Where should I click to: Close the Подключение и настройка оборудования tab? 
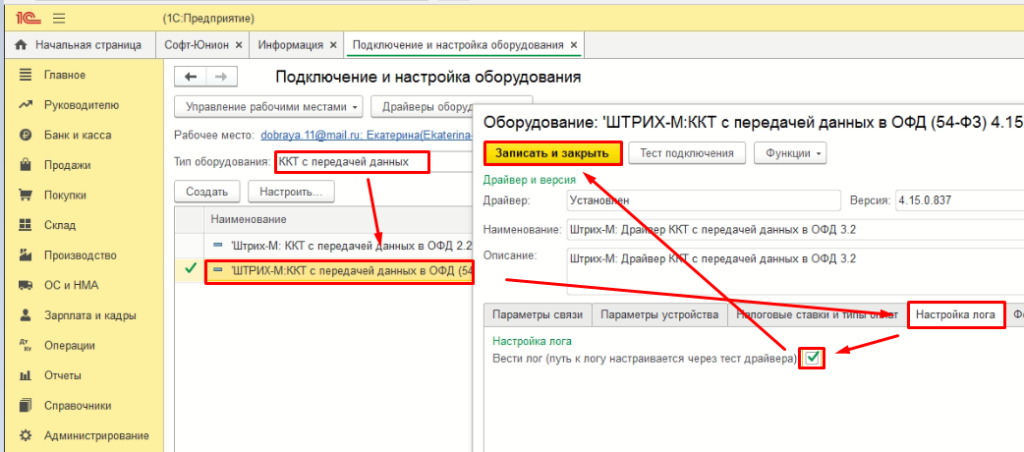click(573, 45)
